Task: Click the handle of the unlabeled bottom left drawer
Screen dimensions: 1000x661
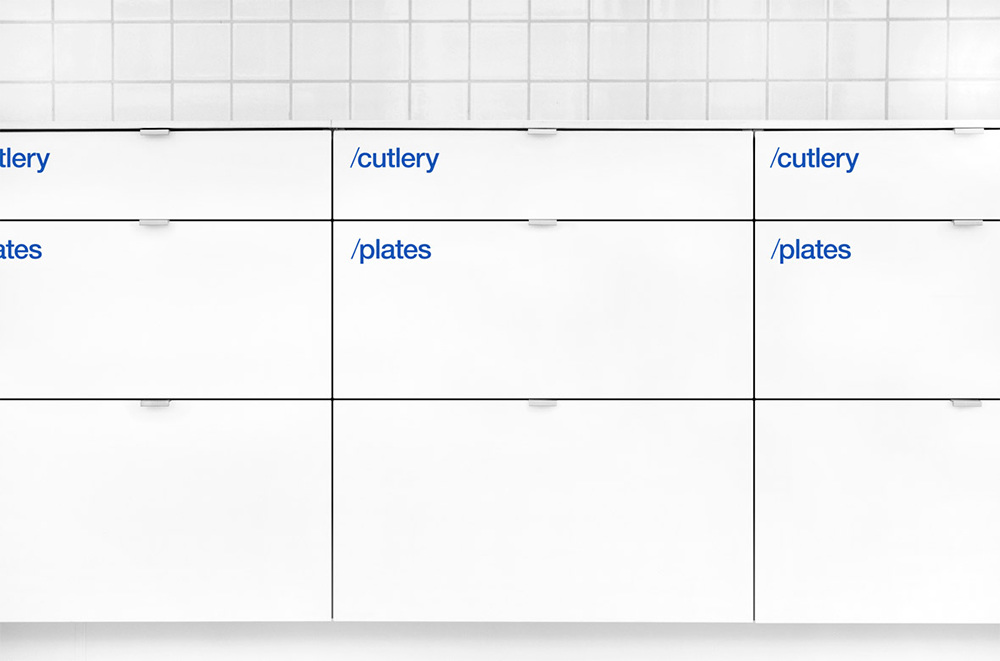Action: point(156,403)
